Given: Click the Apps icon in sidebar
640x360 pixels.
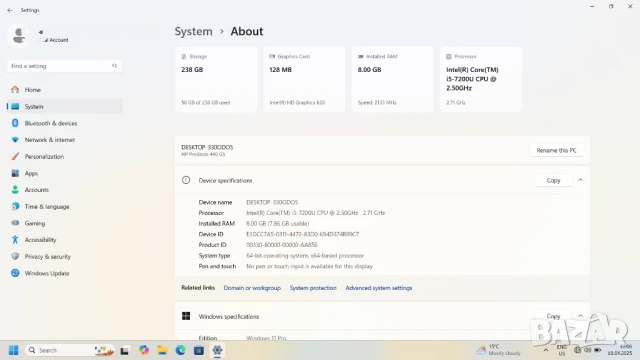Looking at the screenshot, I should coord(15,173).
